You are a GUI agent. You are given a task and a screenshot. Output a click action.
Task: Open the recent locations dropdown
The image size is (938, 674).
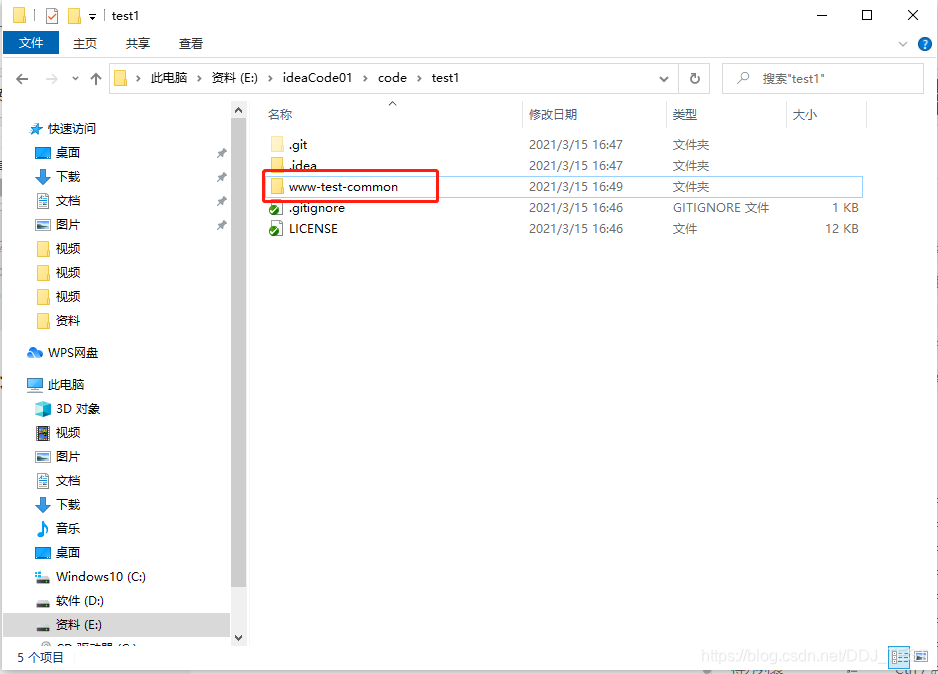(75, 78)
